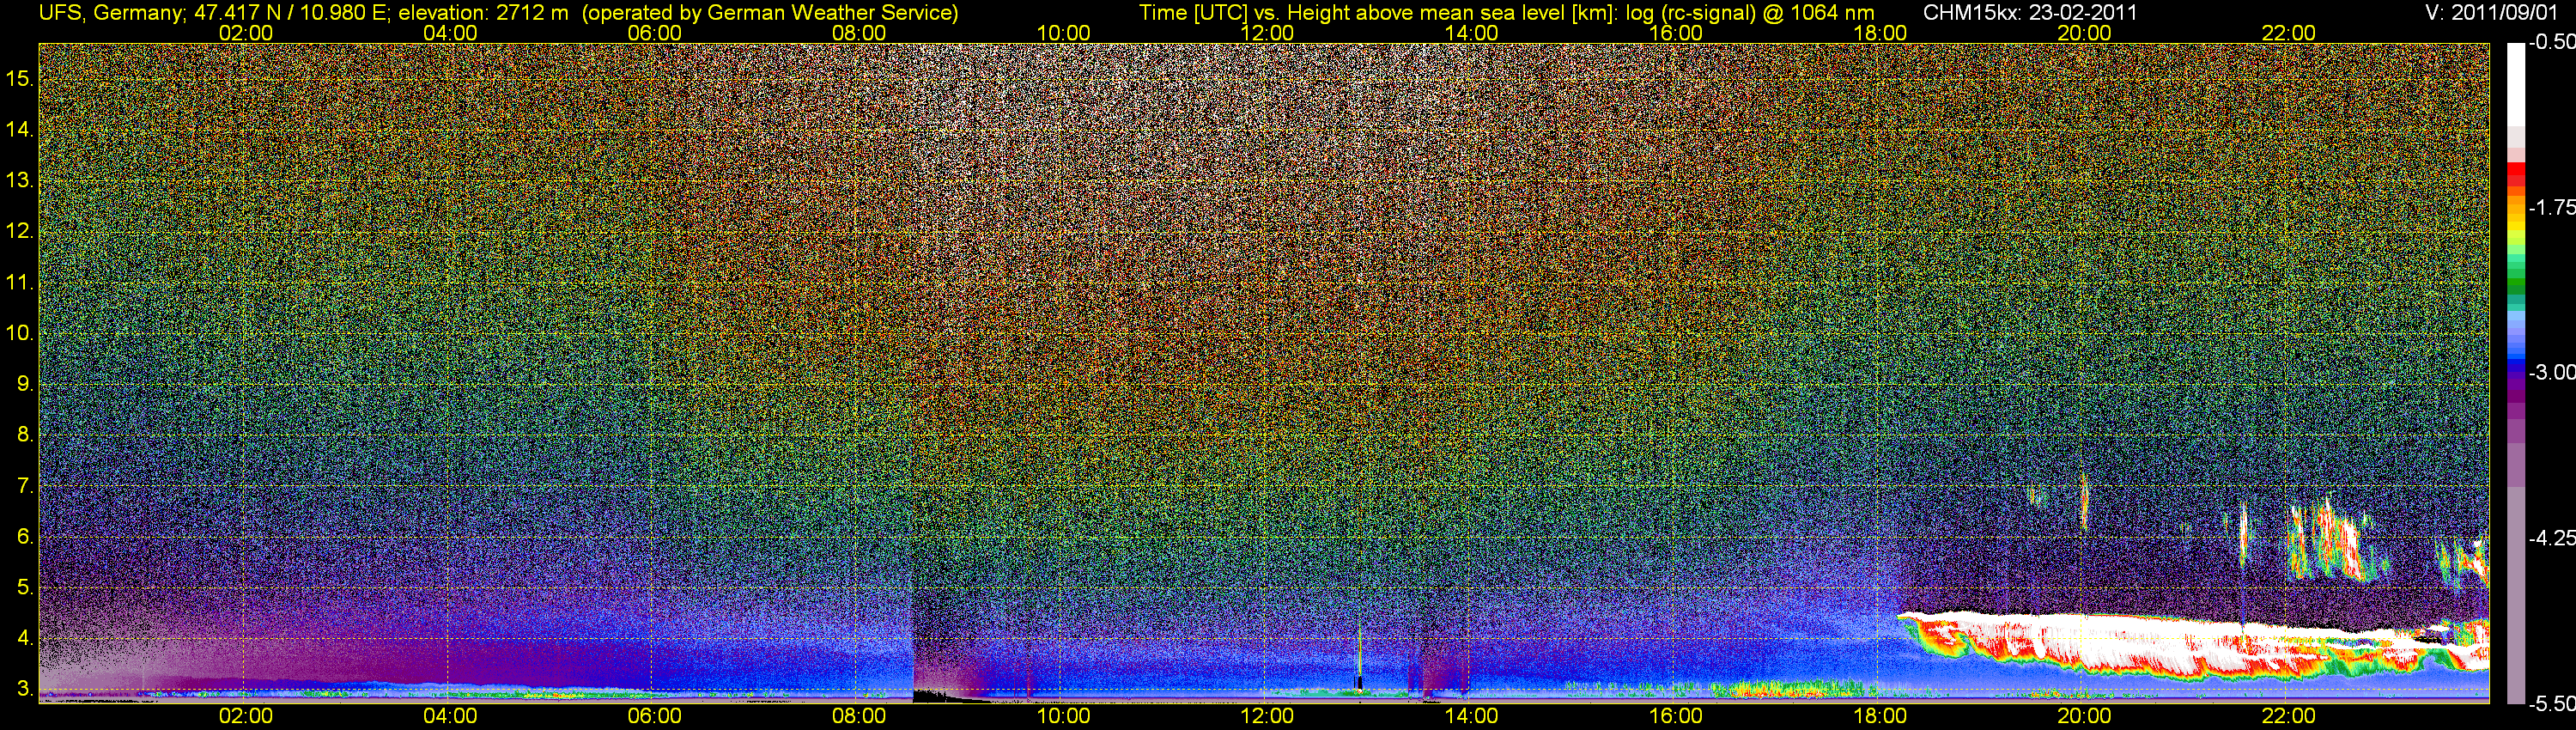Viewport: 2576px width, 730px height.
Task: Click the "20:00" label on the top time axis
Action: point(2085,33)
